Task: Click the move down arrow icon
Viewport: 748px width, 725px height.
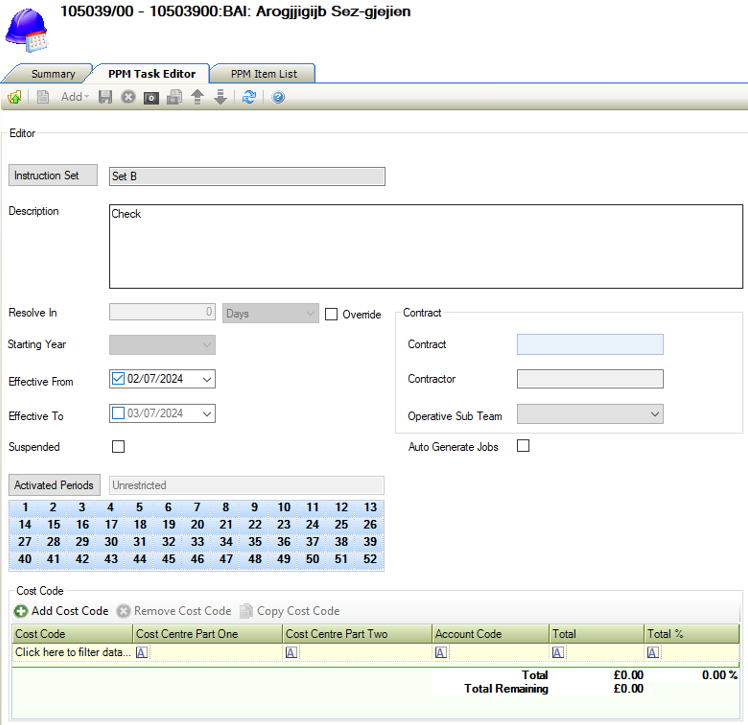Action: pos(220,97)
